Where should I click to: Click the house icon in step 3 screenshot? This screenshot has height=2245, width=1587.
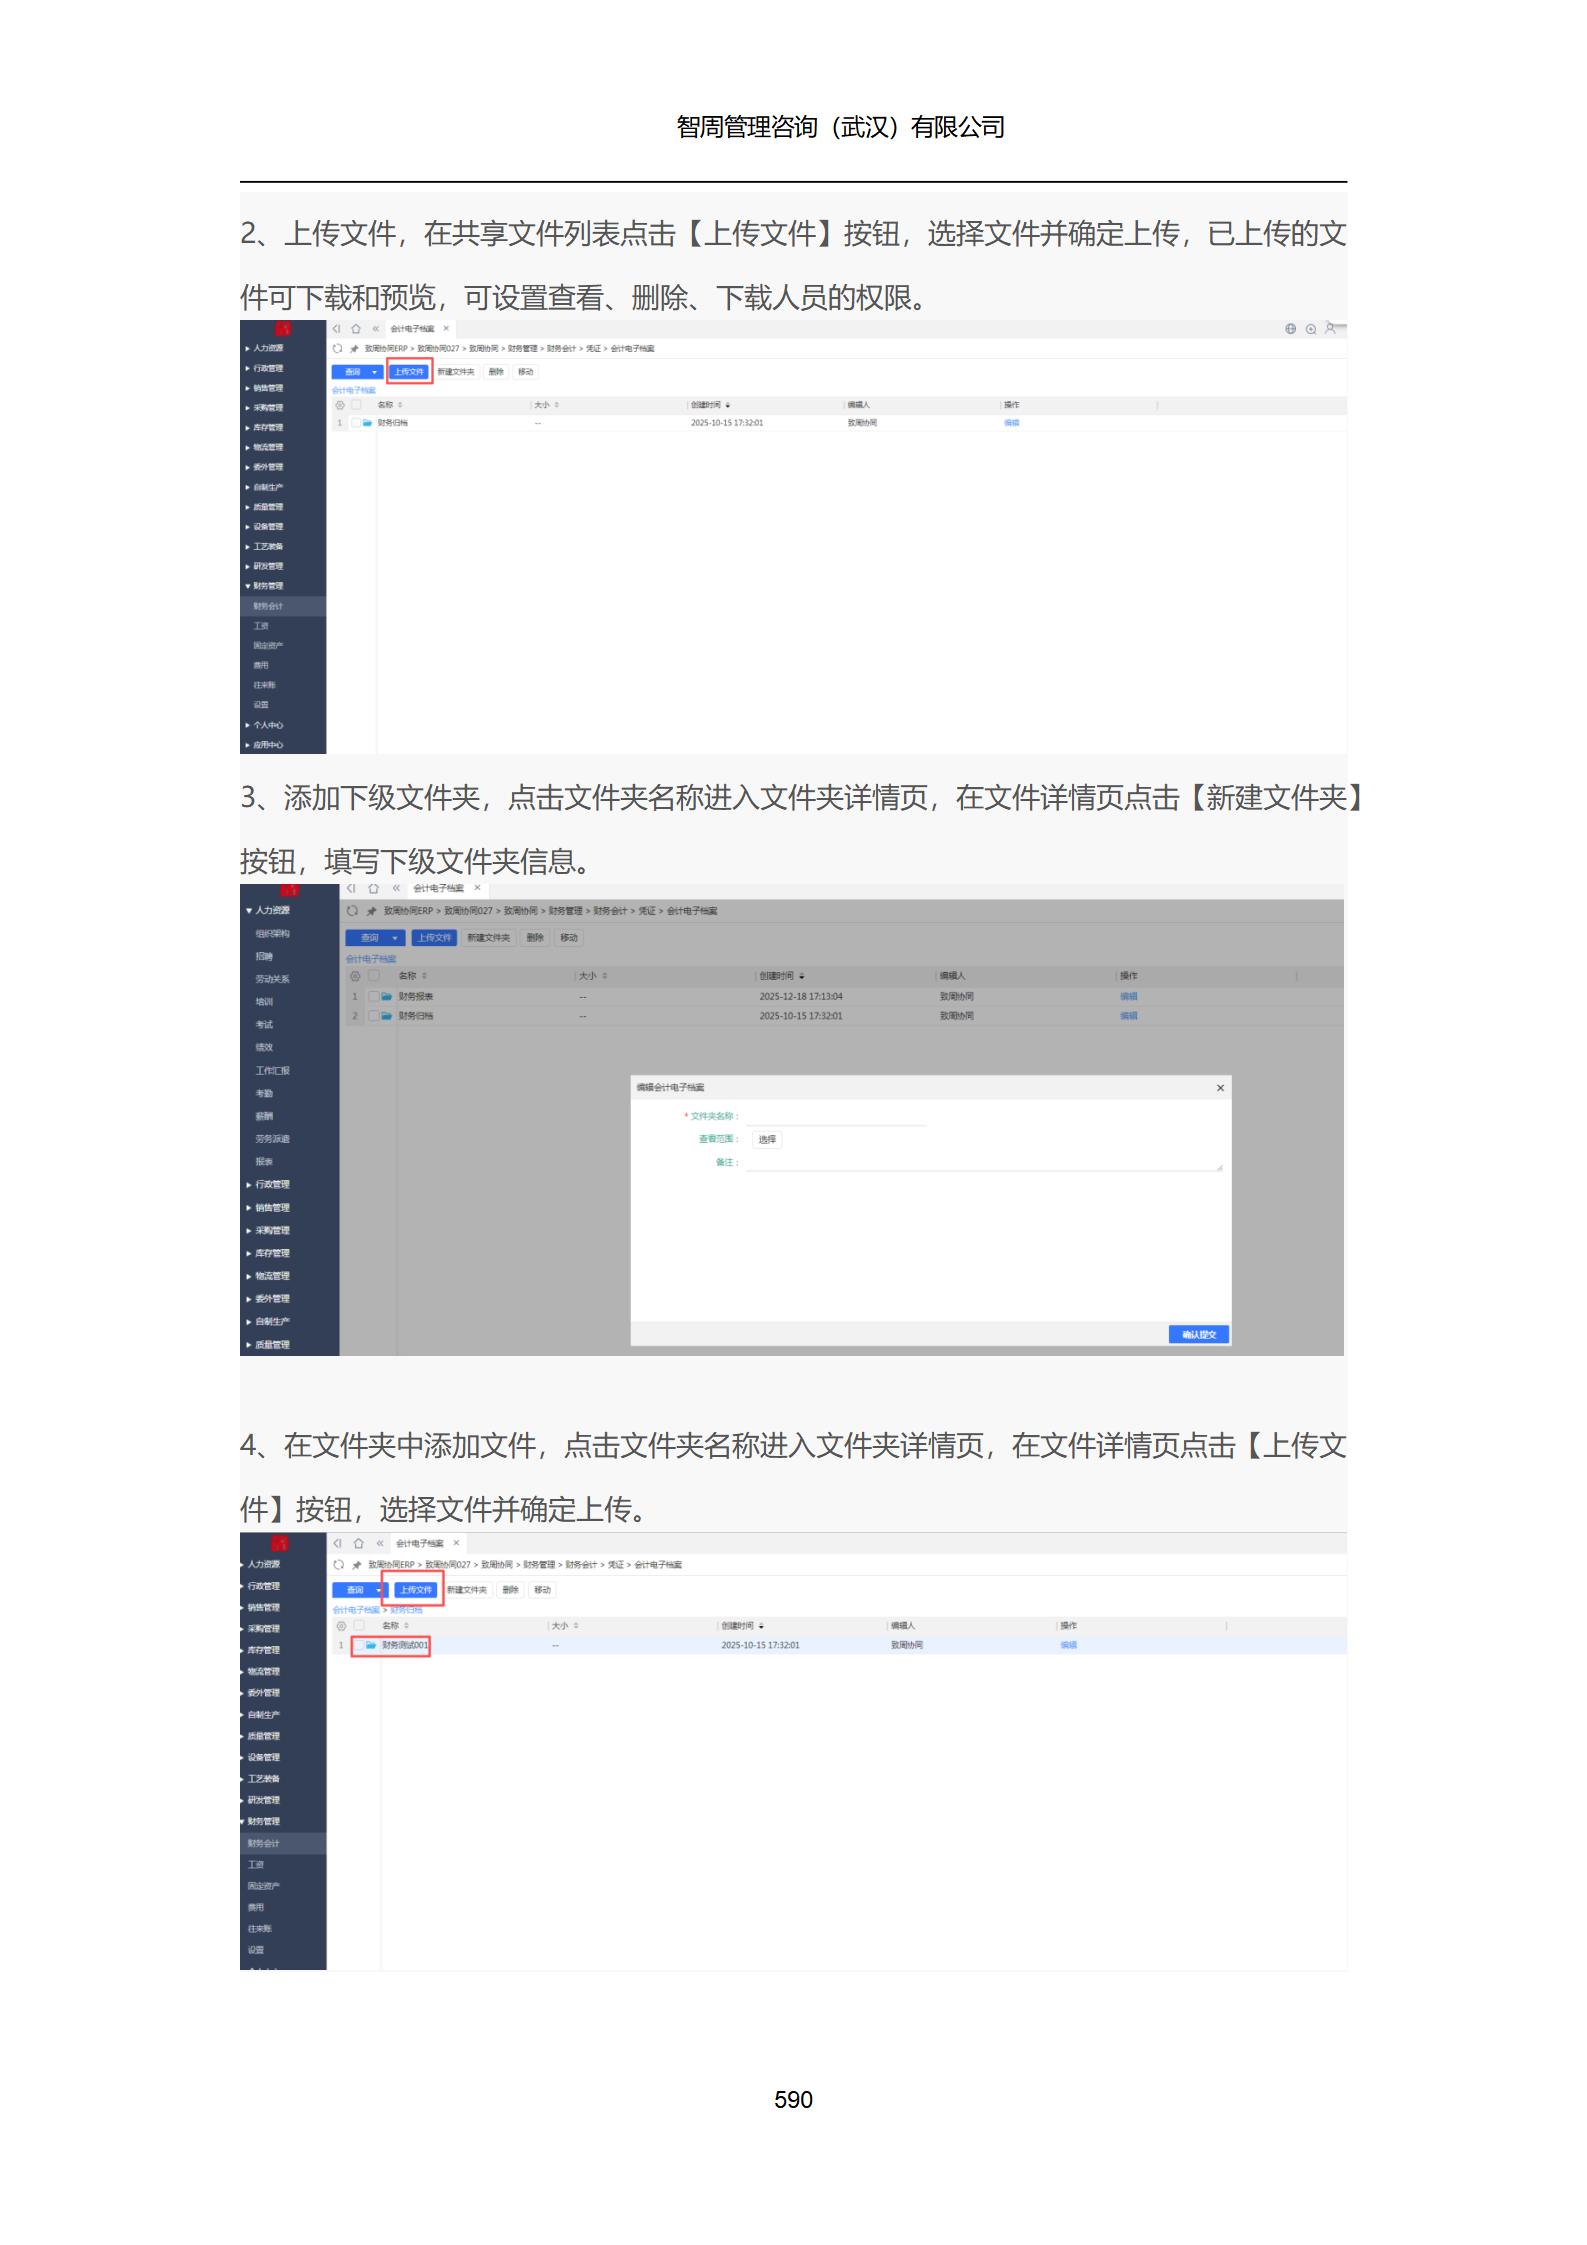(374, 888)
